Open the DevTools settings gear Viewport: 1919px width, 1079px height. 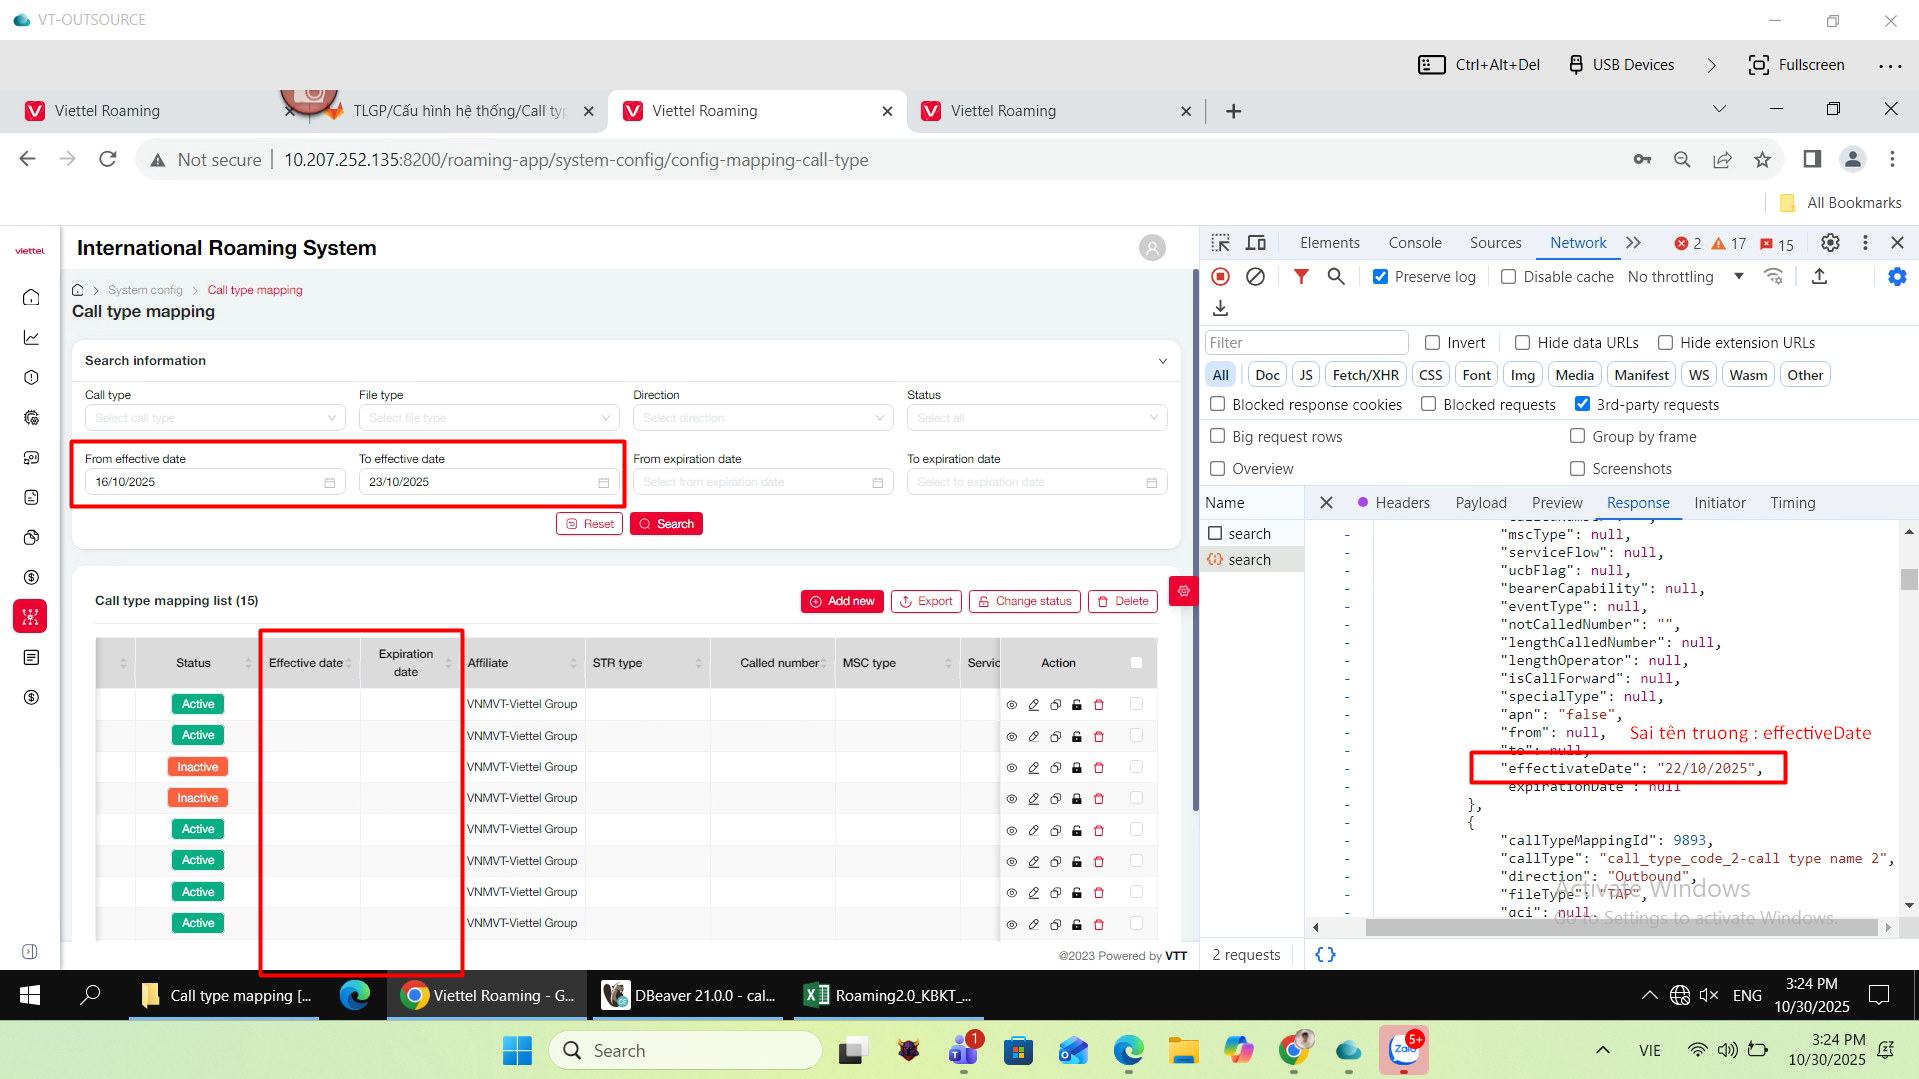[x=1829, y=243]
